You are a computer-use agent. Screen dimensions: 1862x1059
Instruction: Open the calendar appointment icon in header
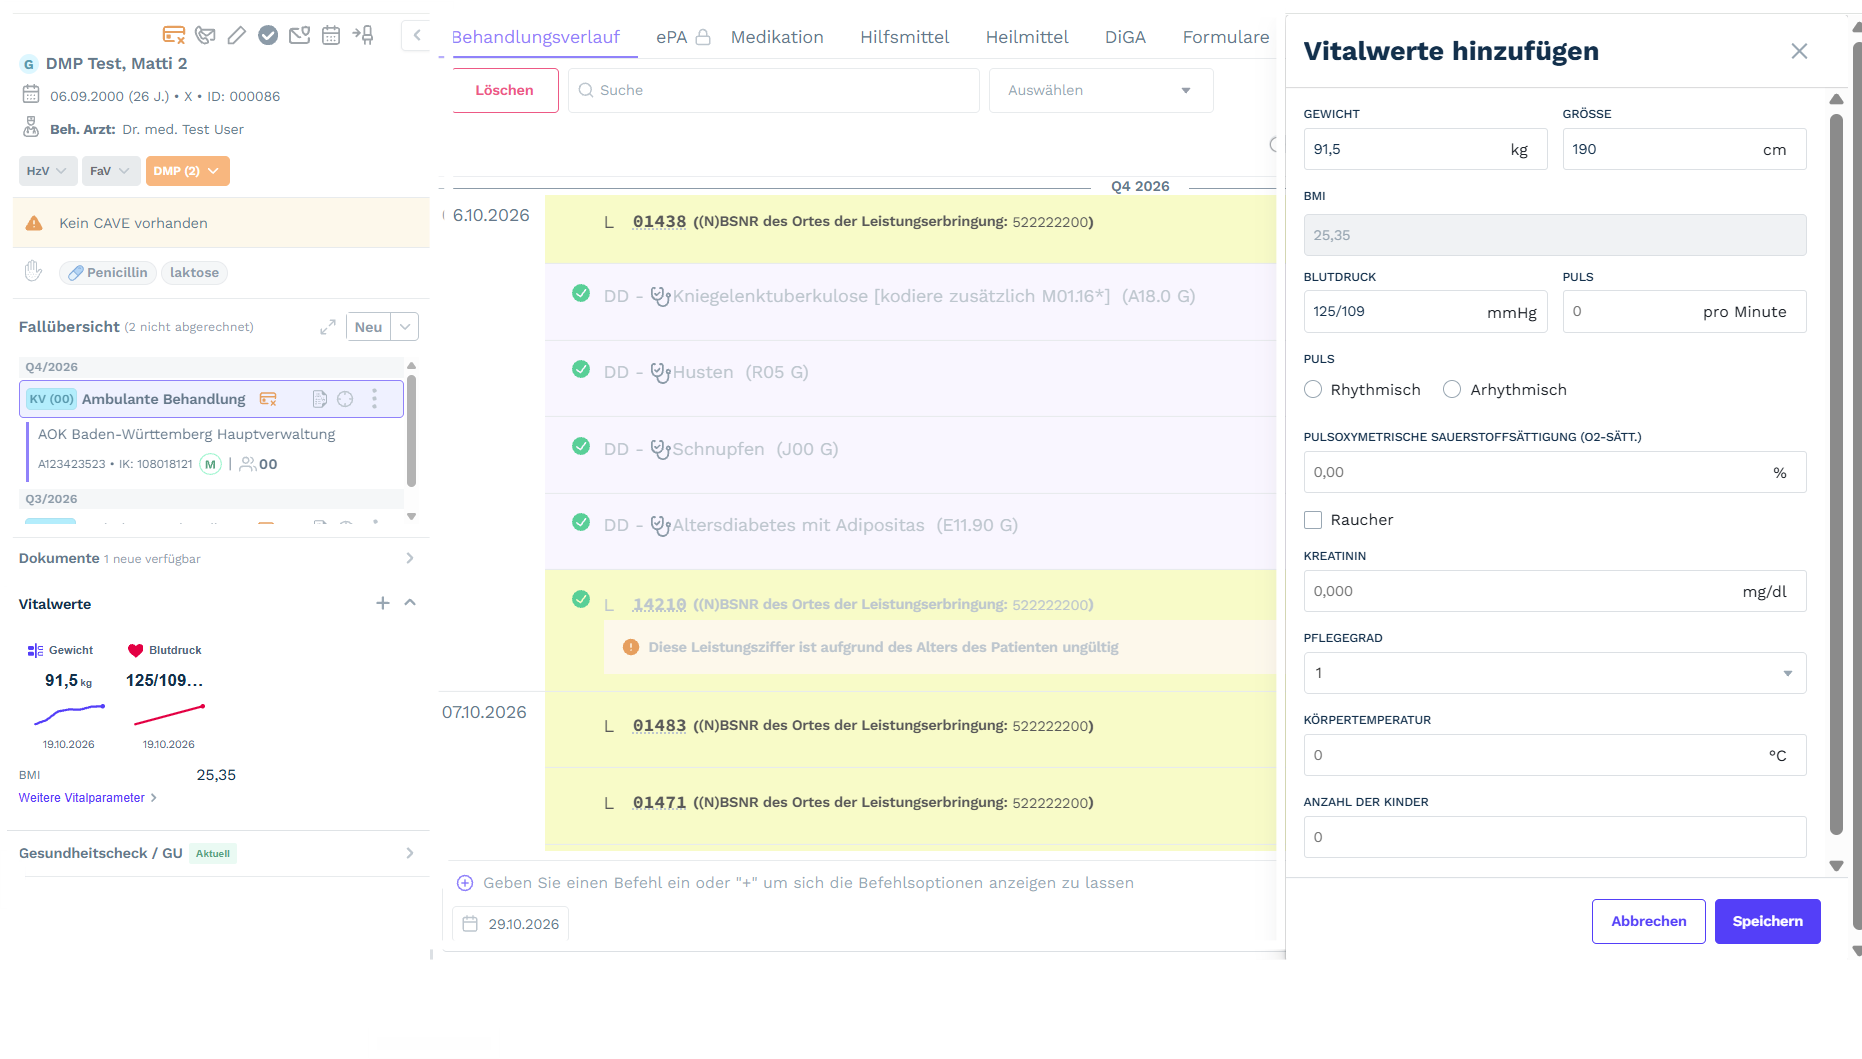pos(331,35)
